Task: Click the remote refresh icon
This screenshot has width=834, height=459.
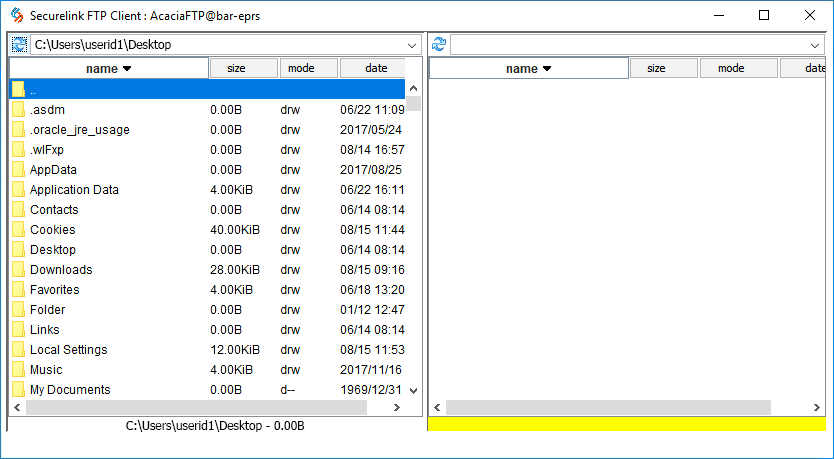Action: [x=438, y=45]
